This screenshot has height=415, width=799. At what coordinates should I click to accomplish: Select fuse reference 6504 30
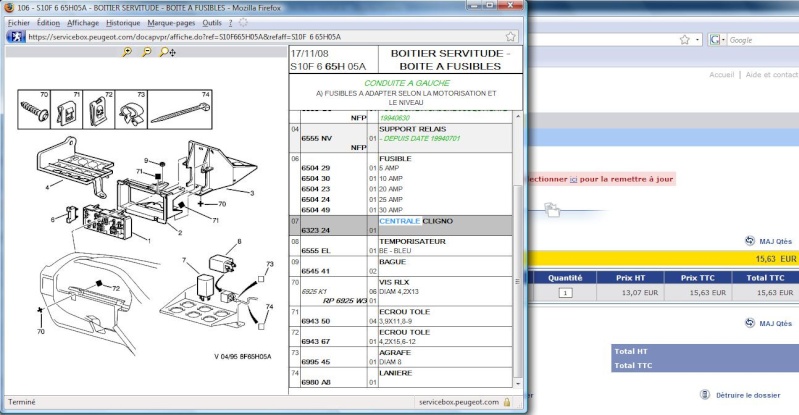click(x=315, y=178)
